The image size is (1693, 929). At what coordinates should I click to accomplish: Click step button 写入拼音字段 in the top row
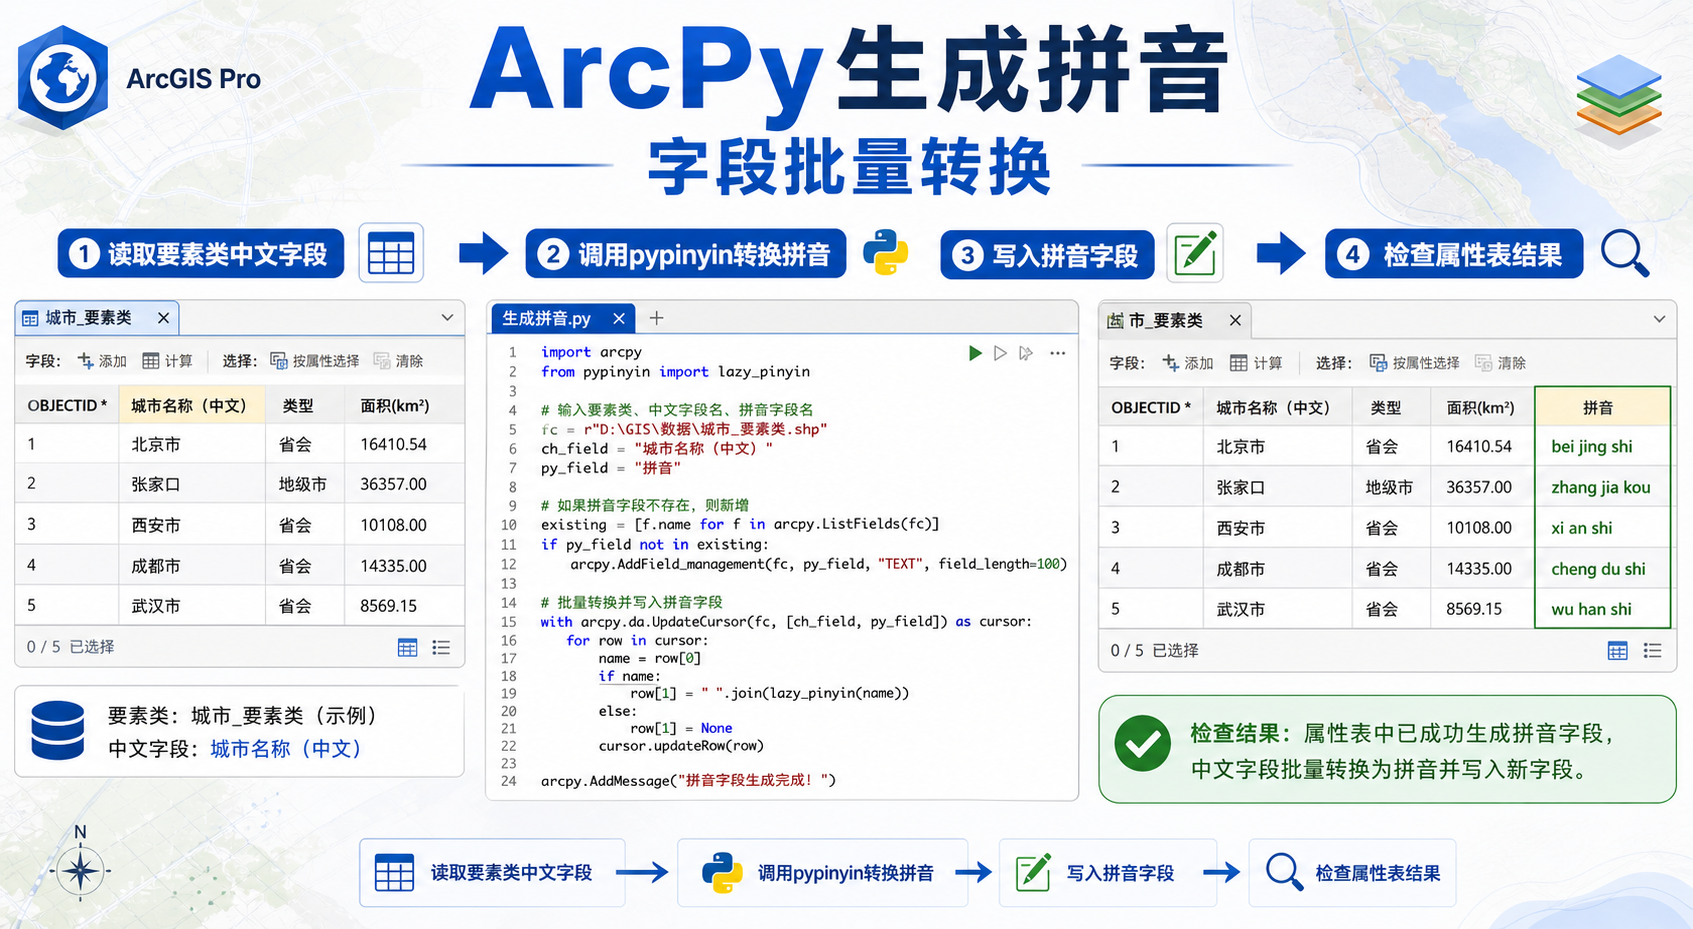click(1047, 255)
